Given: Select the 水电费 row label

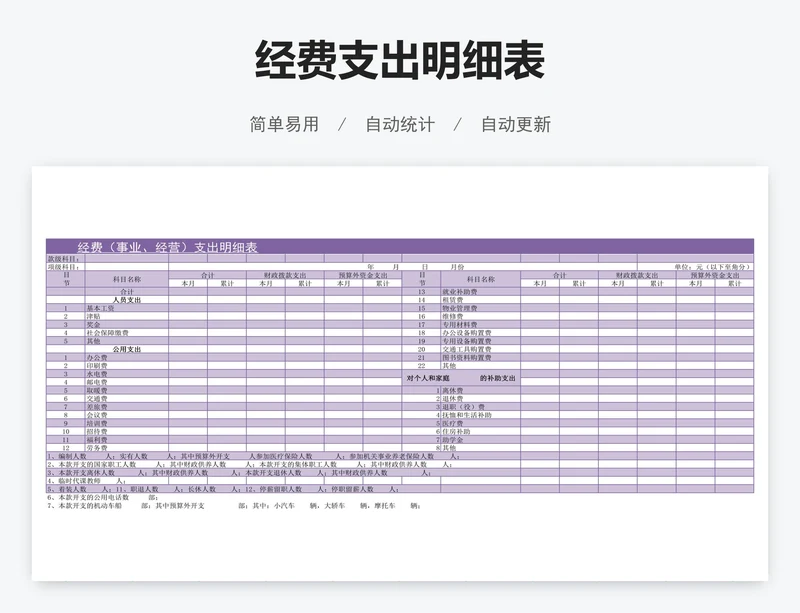Looking at the screenshot, I should [x=97, y=374].
